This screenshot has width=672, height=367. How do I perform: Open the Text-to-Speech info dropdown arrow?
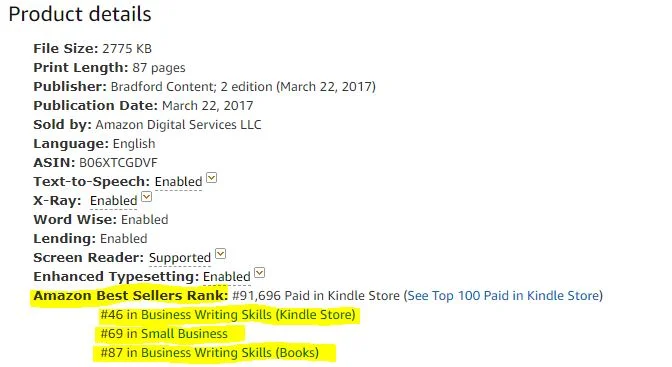[x=211, y=177]
